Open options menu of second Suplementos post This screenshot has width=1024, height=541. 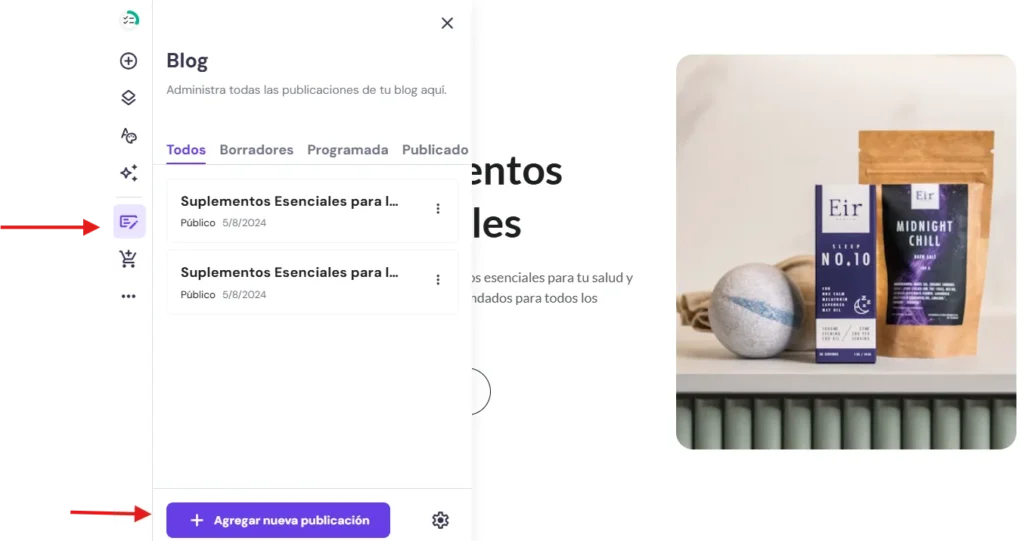coord(438,280)
